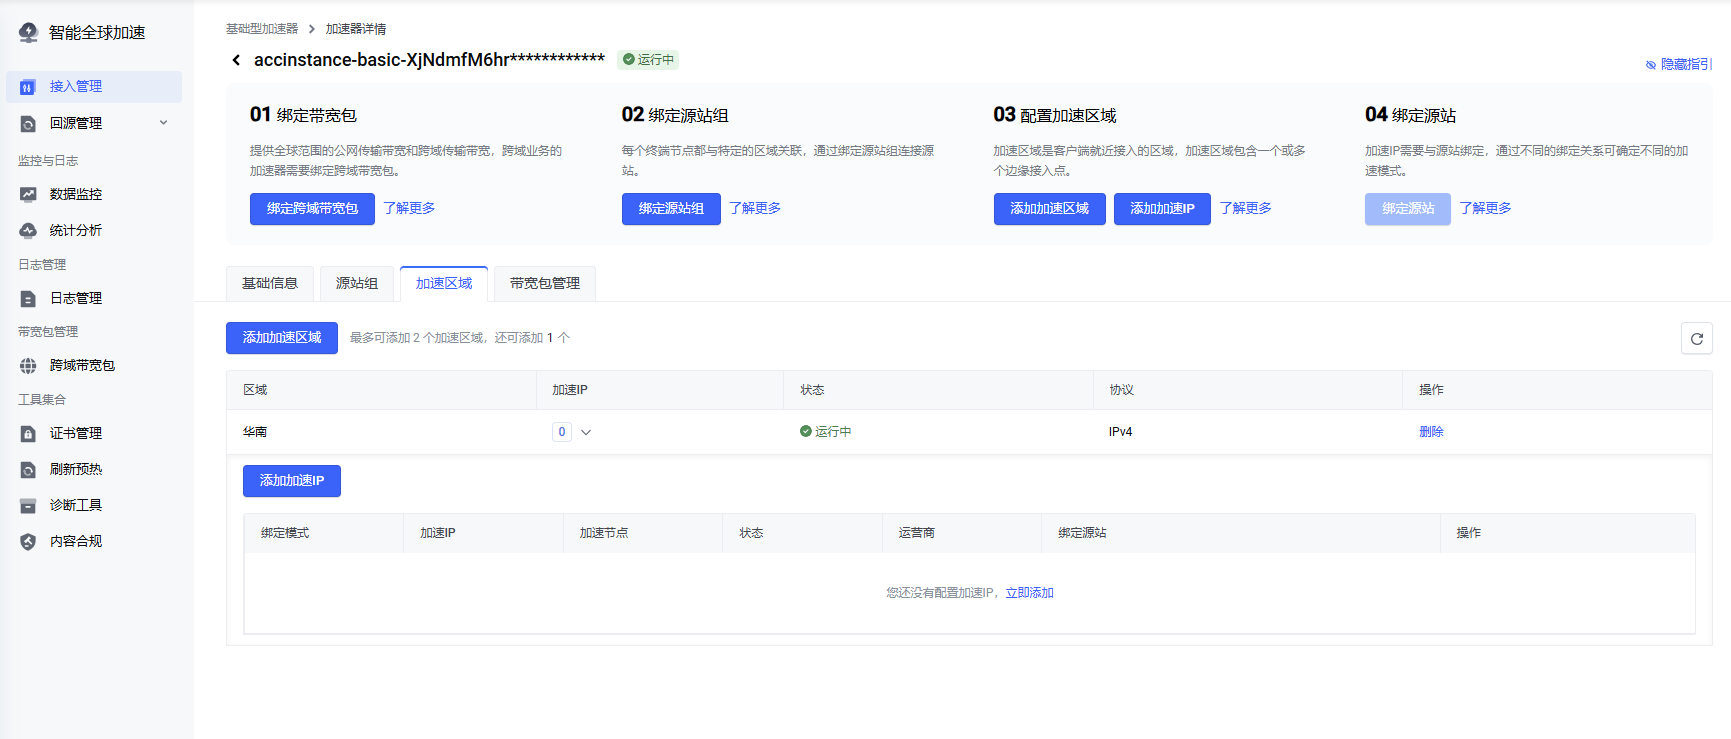This screenshot has height=739, width=1731.
Task: Click the 添加加速区域 button above the table
Action: [282, 338]
